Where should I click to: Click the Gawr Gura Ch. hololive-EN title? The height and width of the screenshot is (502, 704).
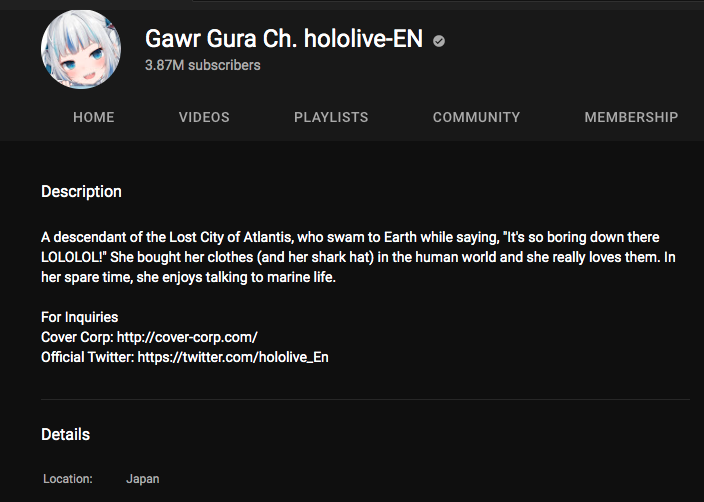click(284, 39)
